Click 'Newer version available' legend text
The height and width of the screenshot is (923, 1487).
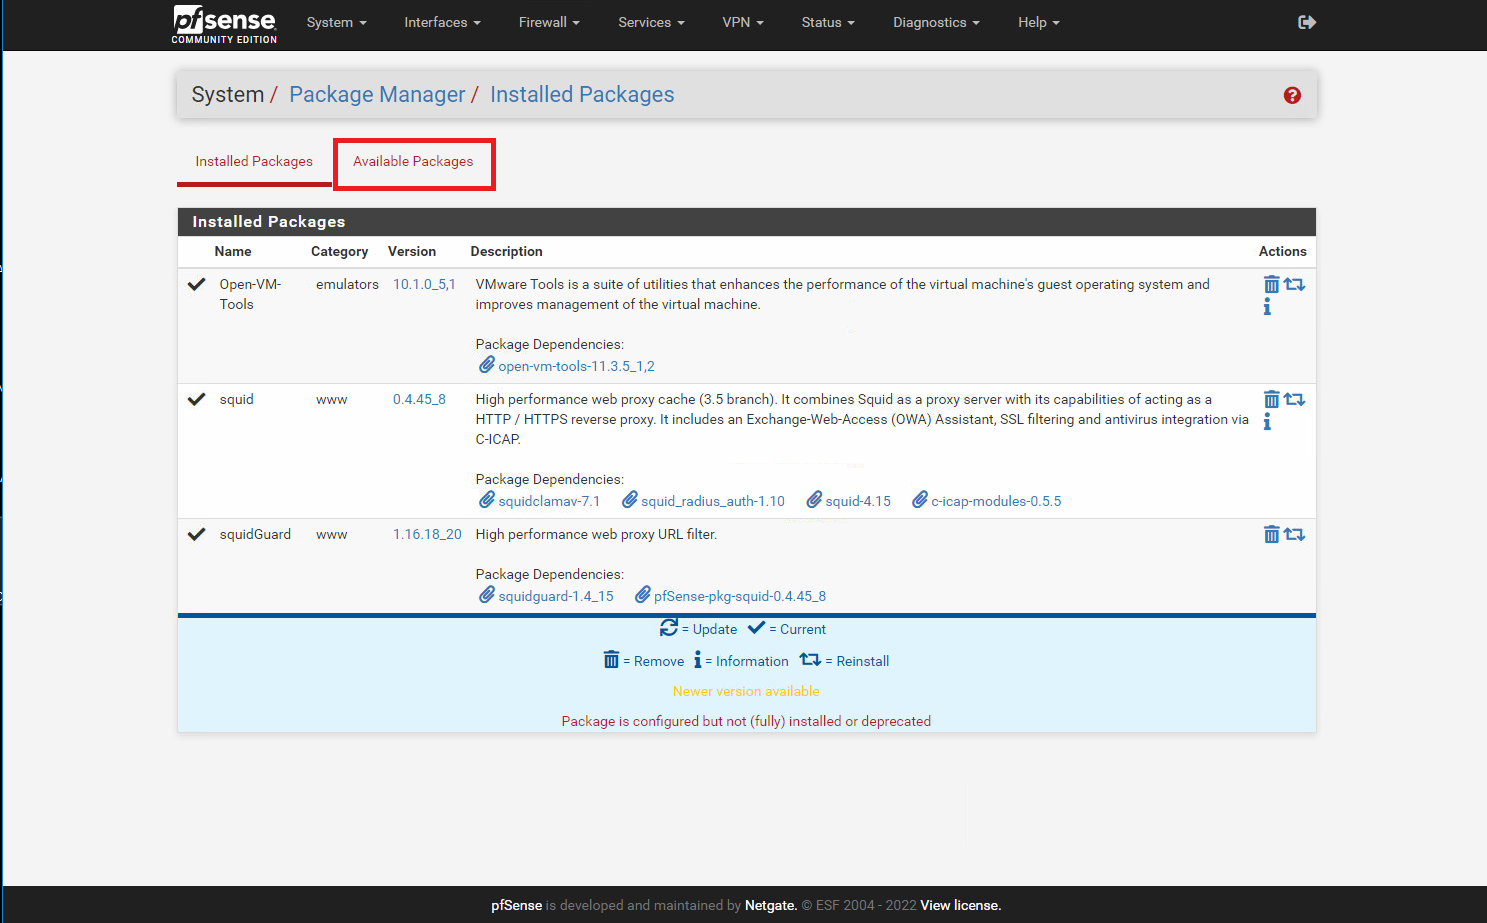[x=746, y=692]
